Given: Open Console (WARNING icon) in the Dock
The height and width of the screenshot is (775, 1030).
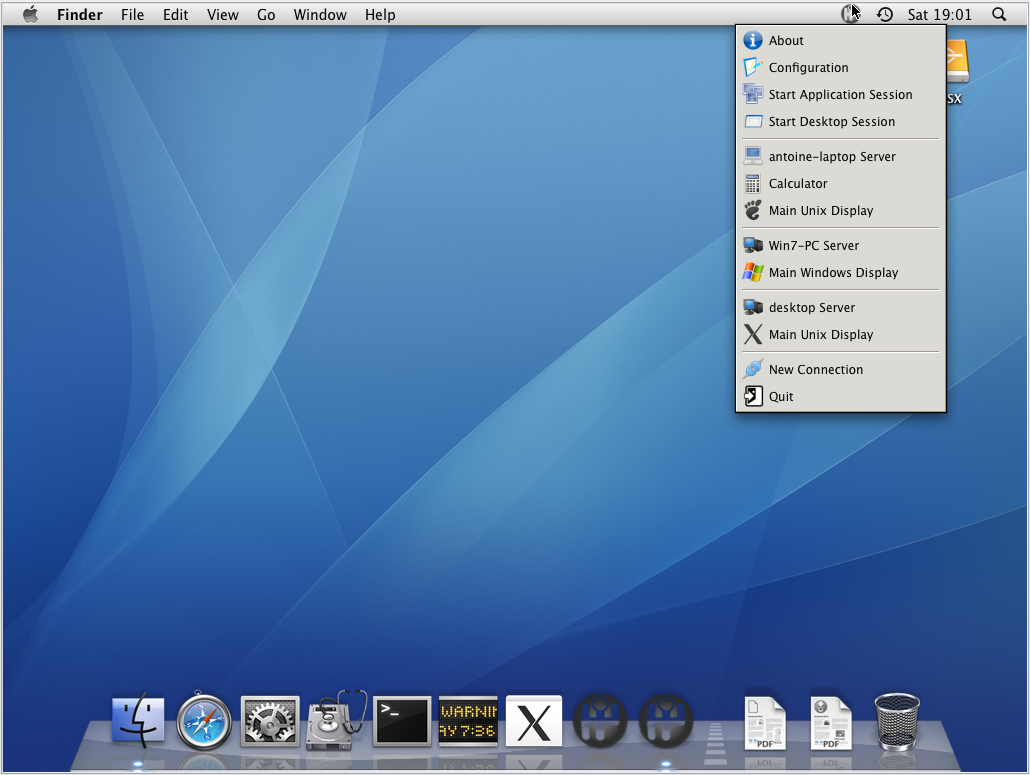Looking at the screenshot, I should click(x=468, y=721).
